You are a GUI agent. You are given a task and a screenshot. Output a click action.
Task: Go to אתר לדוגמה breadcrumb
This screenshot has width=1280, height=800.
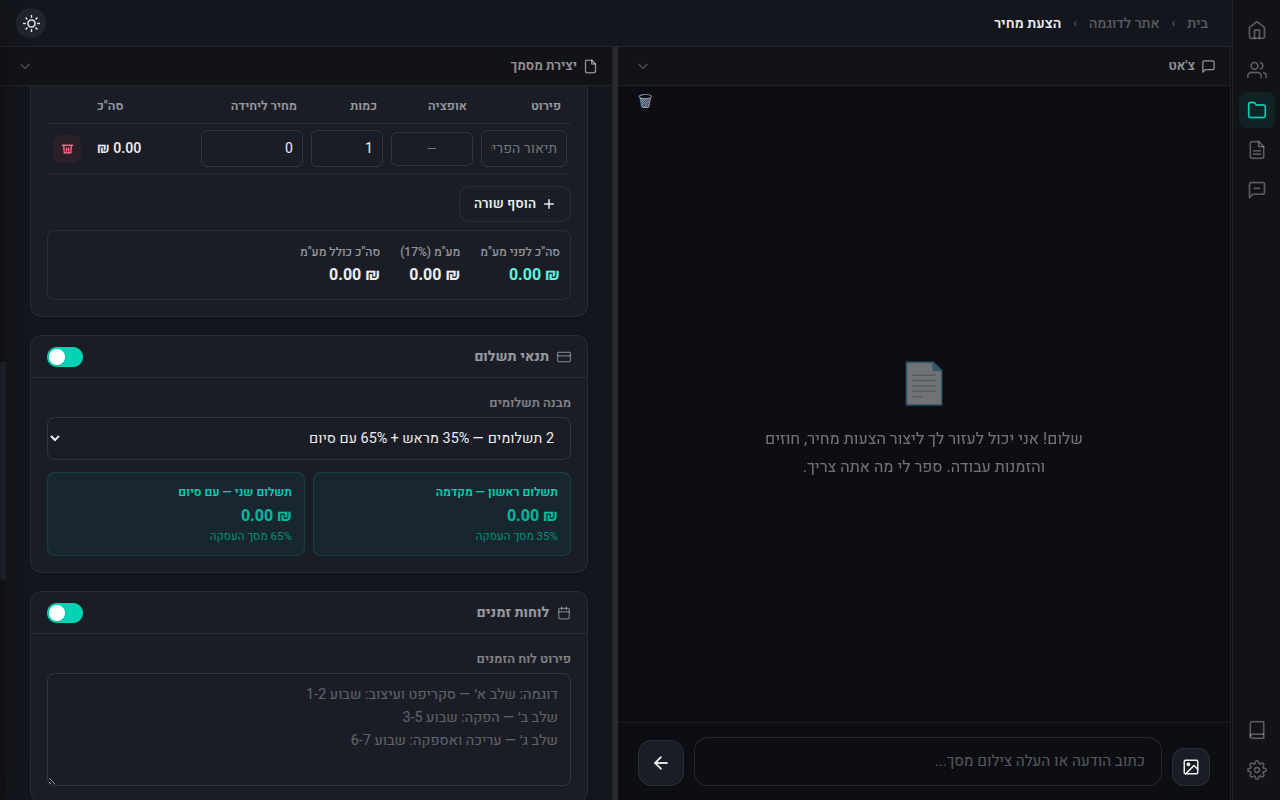[1123, 23]
